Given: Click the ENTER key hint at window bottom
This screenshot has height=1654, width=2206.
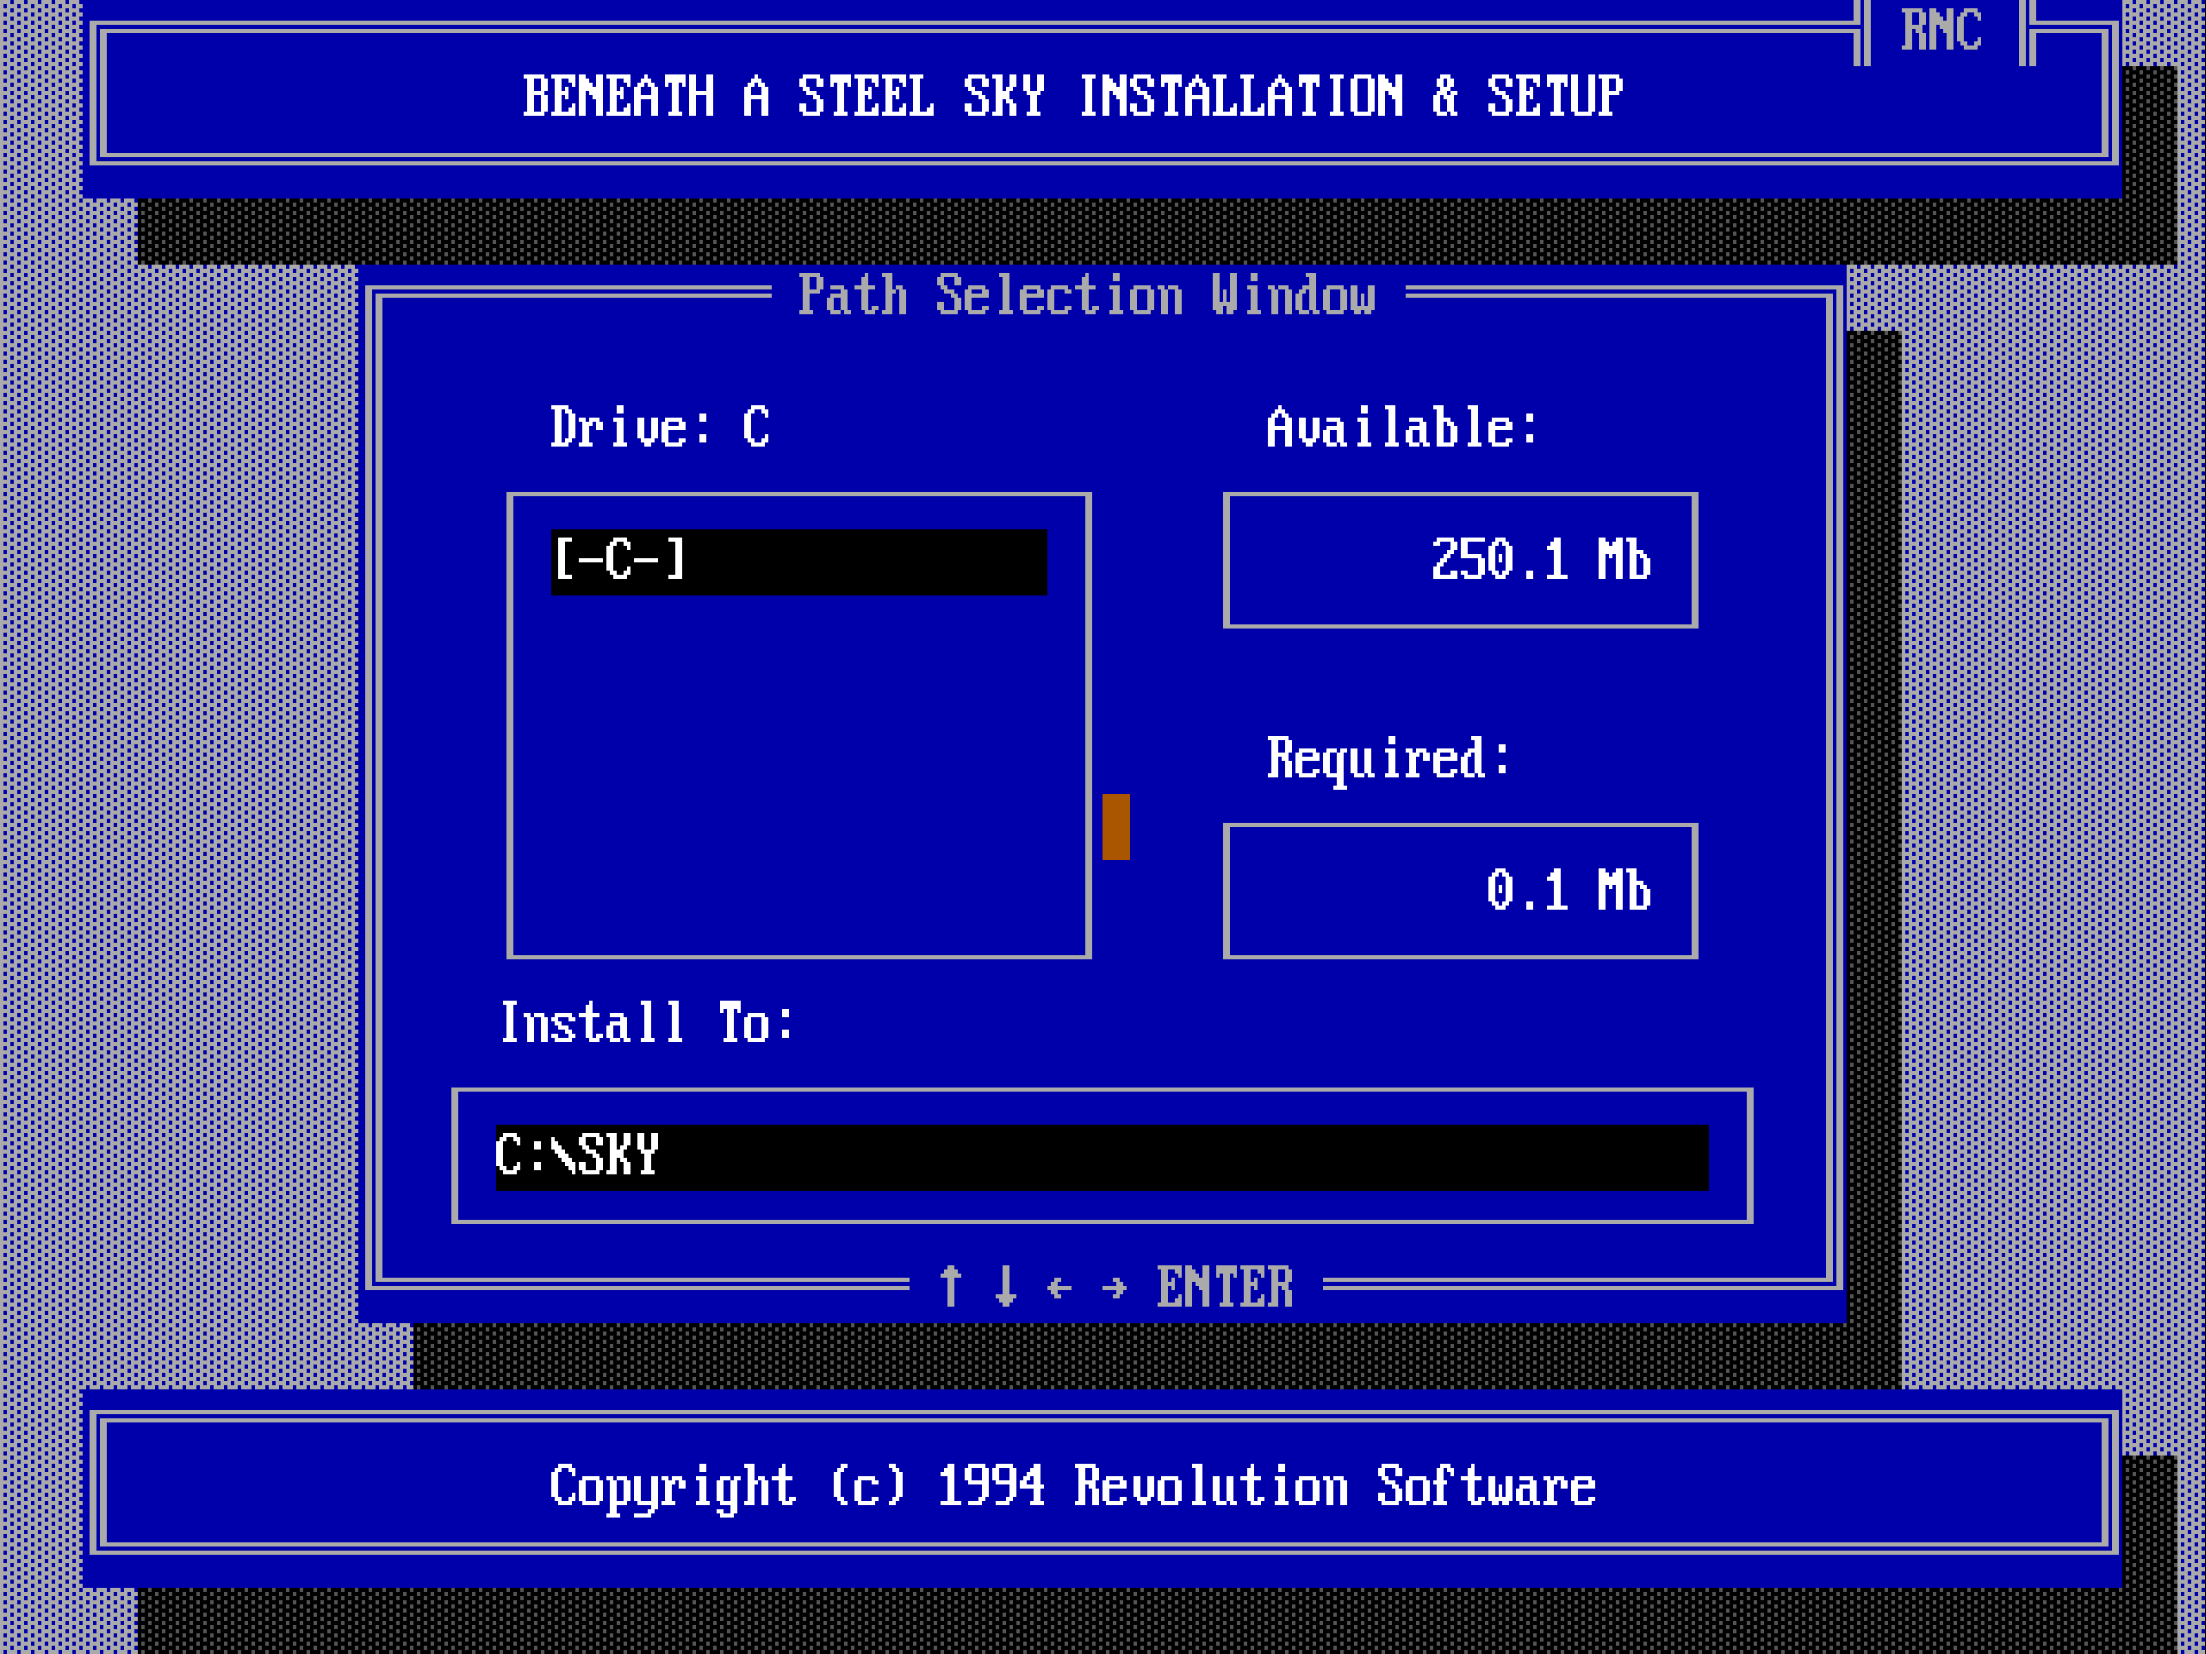Looking at the screenshot, I should pyautogui.click(x=1225, y=1288).
